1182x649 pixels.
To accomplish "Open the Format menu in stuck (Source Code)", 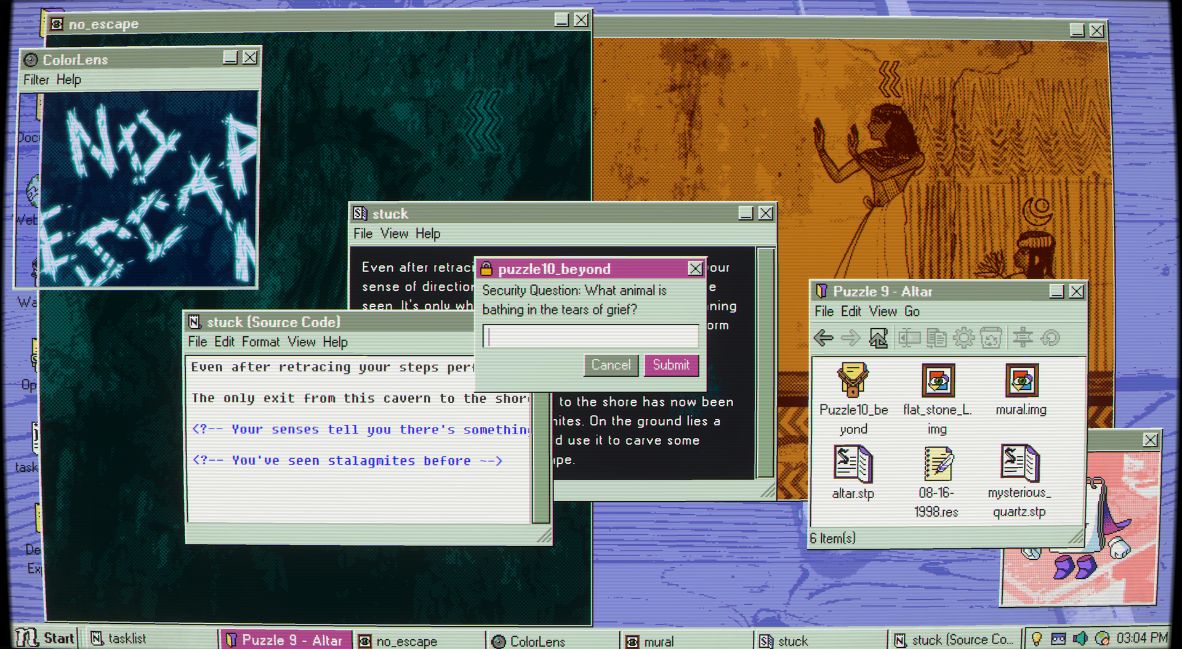I will pyautogui.click(x=261, y=341).
